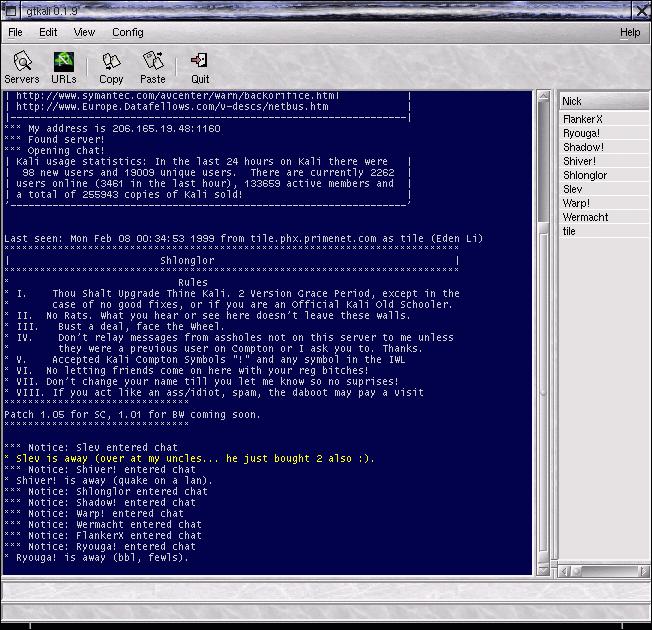Viewport: 652px width, 630px height.
Task: Open the Help menu
Action: (x=629, y=32)
